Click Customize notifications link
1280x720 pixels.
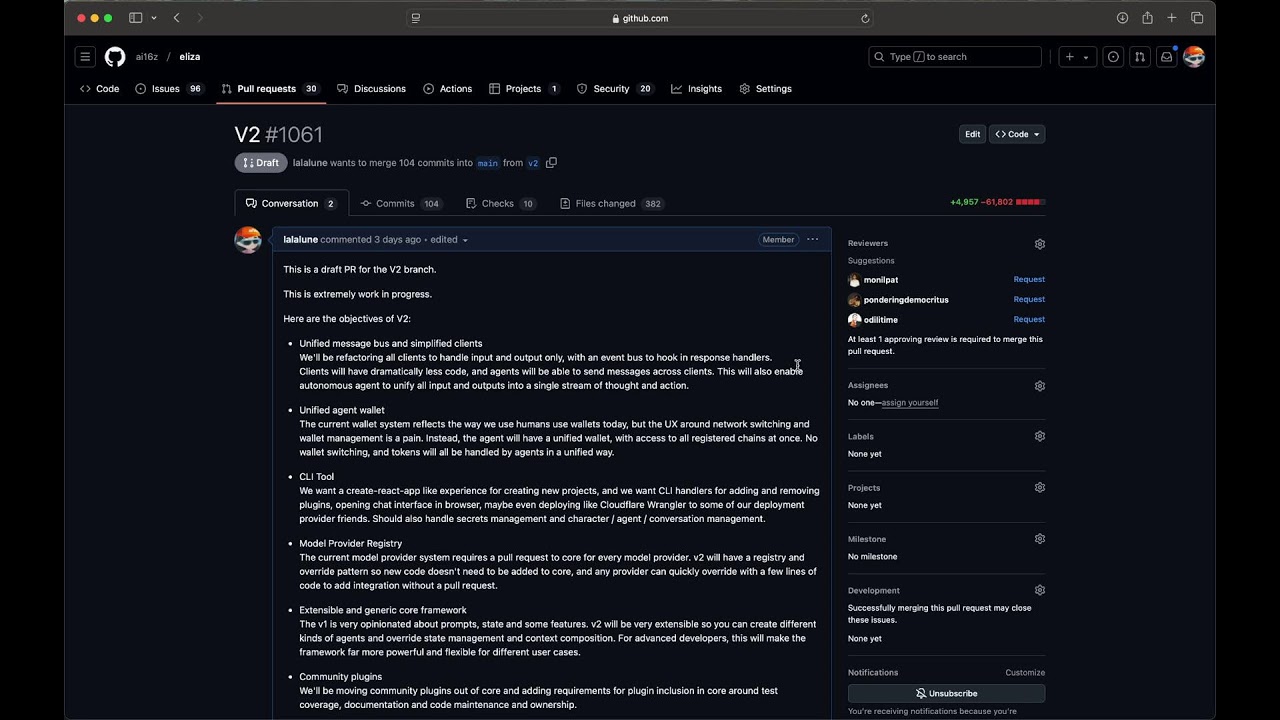pyautogui.click(x=1025, y=673)
